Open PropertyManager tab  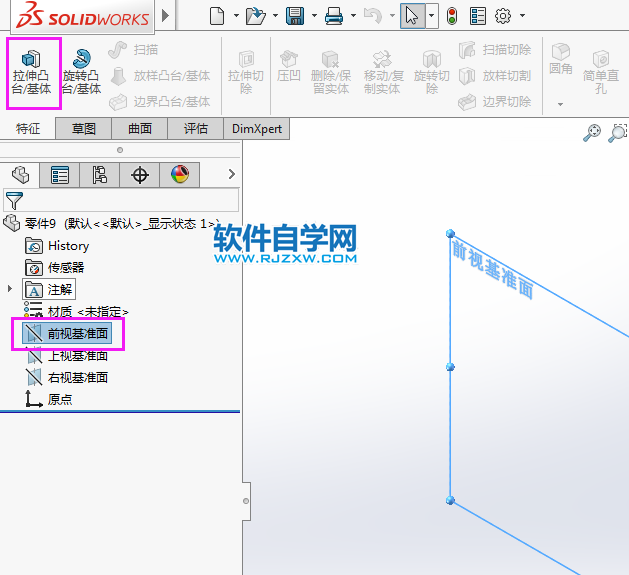pyautogui.click(x=60, y=175)
